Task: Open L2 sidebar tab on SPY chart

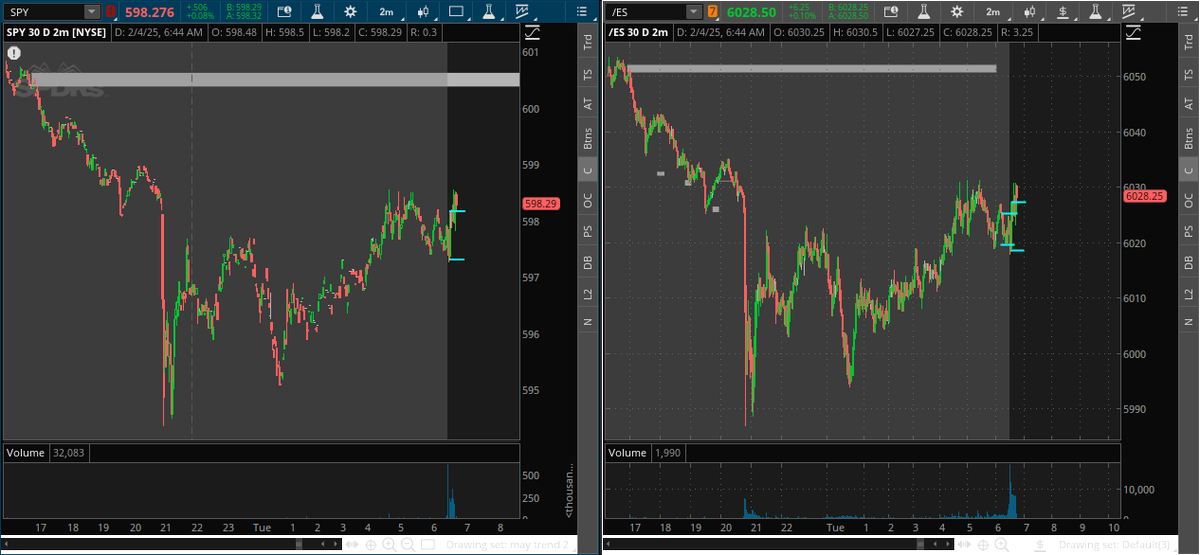Action: point(588,293)
